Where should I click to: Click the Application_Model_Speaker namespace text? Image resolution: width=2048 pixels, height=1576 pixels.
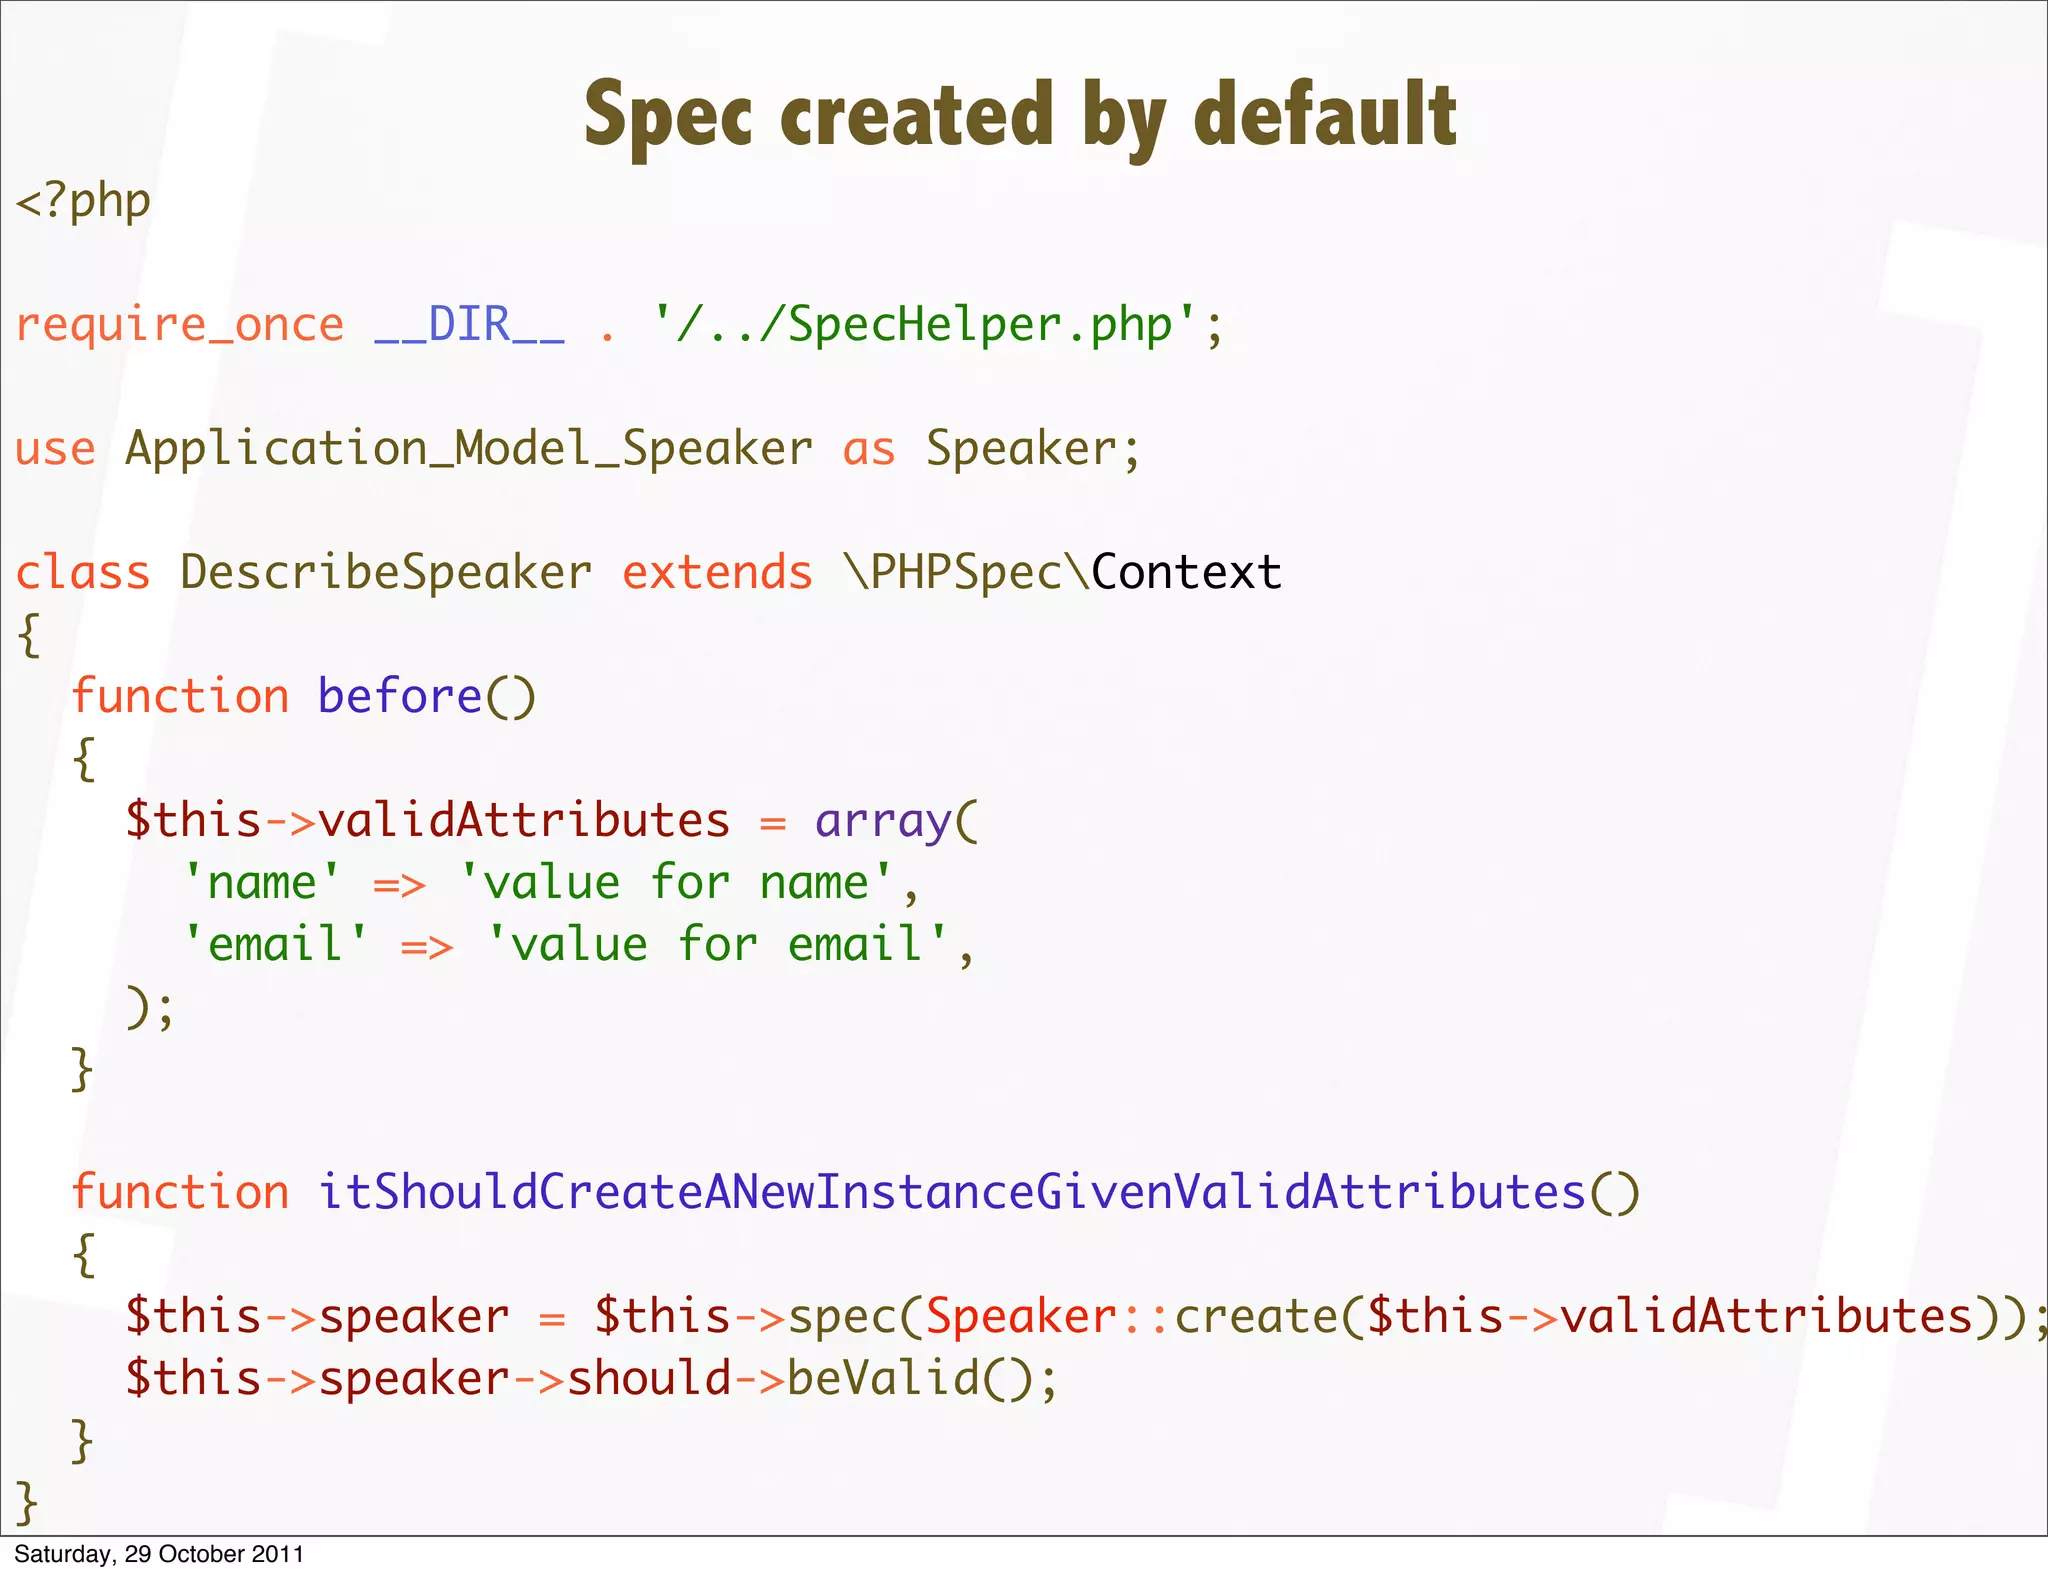pyautogui.click(x=468, y=449)
